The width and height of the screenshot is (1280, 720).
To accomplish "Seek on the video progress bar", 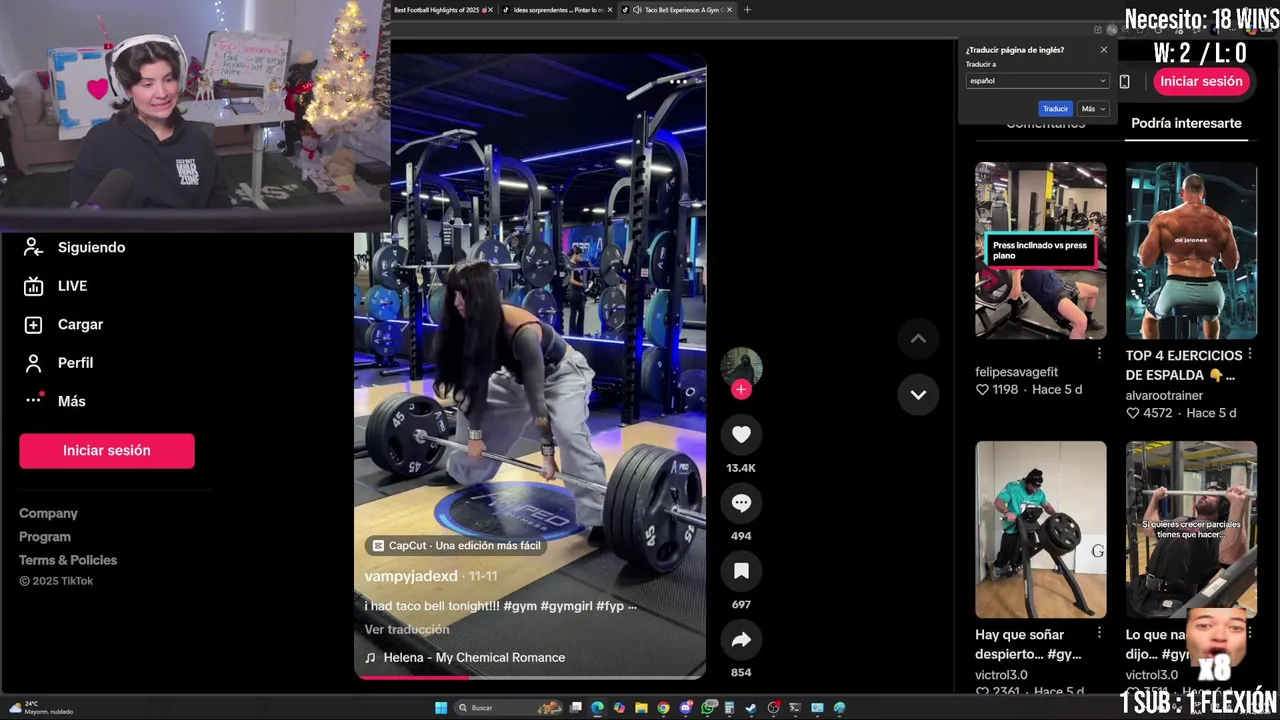I will 530,677.
